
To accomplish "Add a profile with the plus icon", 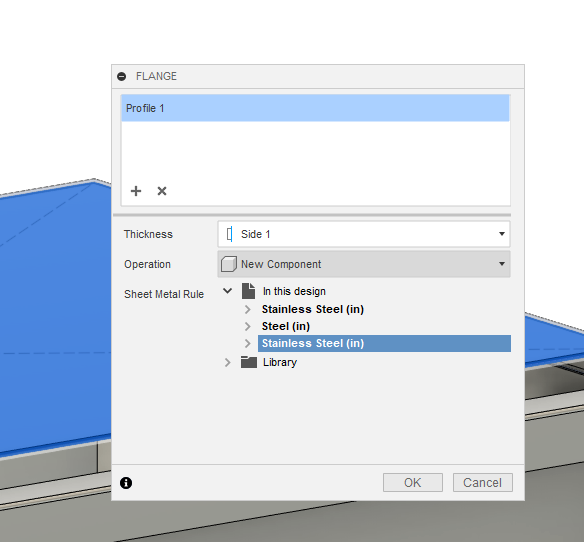I will 136,191.
